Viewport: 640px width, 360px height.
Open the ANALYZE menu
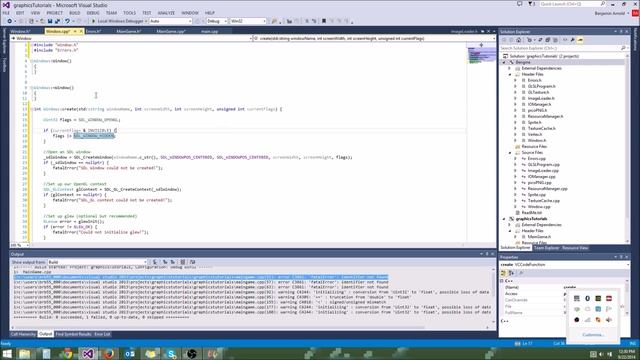pyautogui.click(x=166, y=13)
